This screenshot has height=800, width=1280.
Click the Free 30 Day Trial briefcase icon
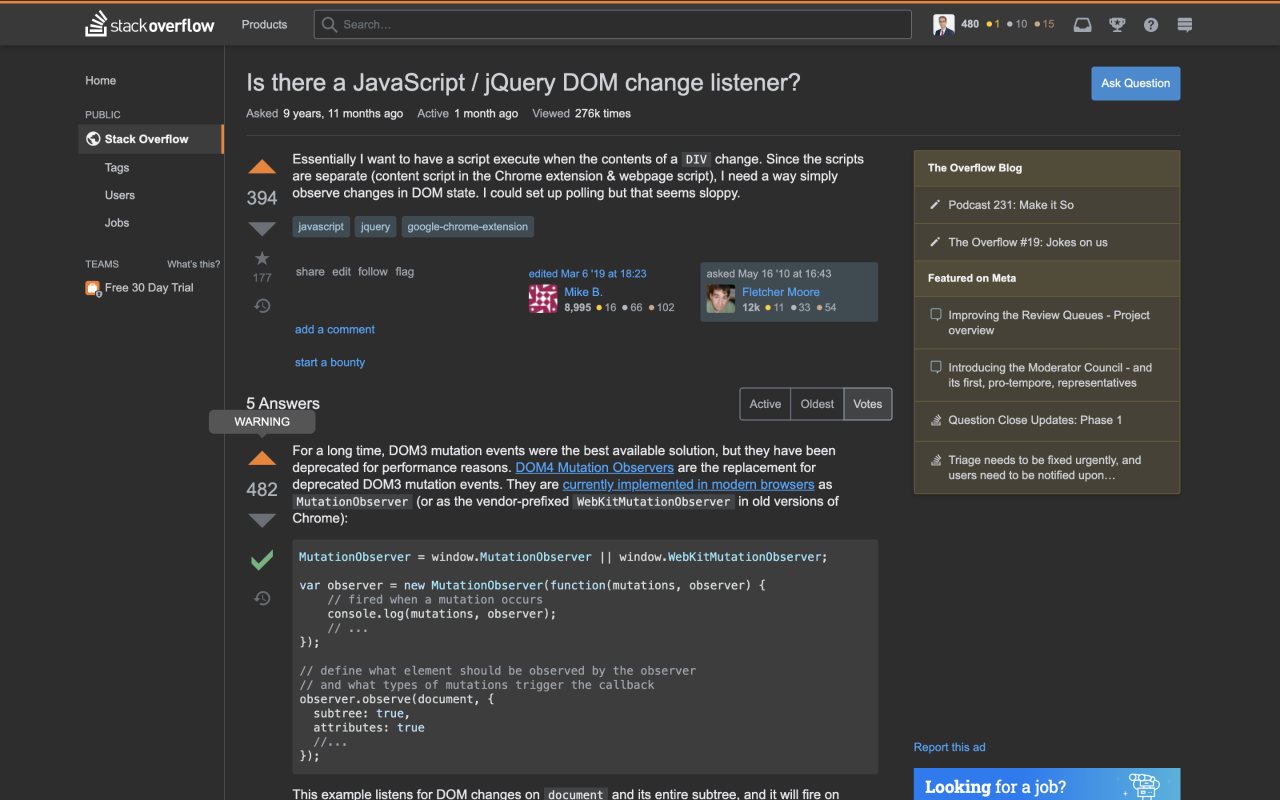coord(93,288)
